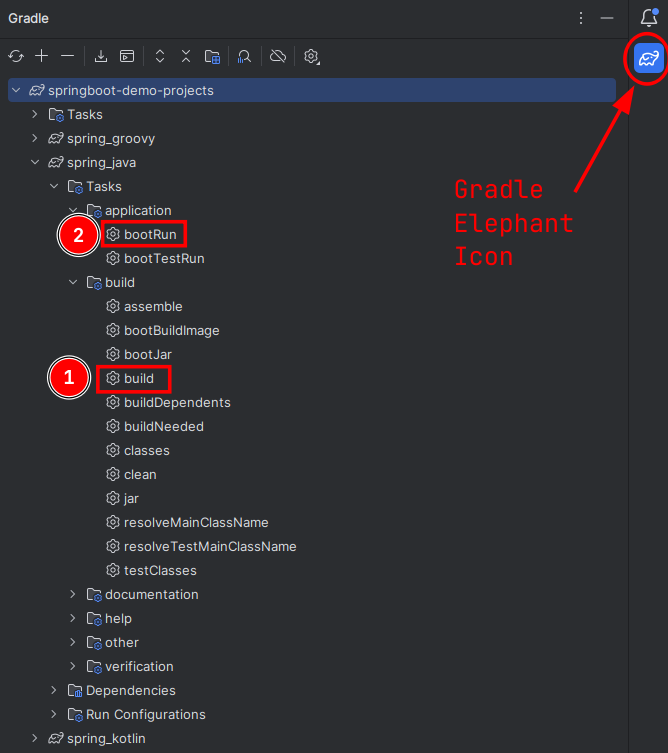Click the Download Sources icon

(101, 56)
